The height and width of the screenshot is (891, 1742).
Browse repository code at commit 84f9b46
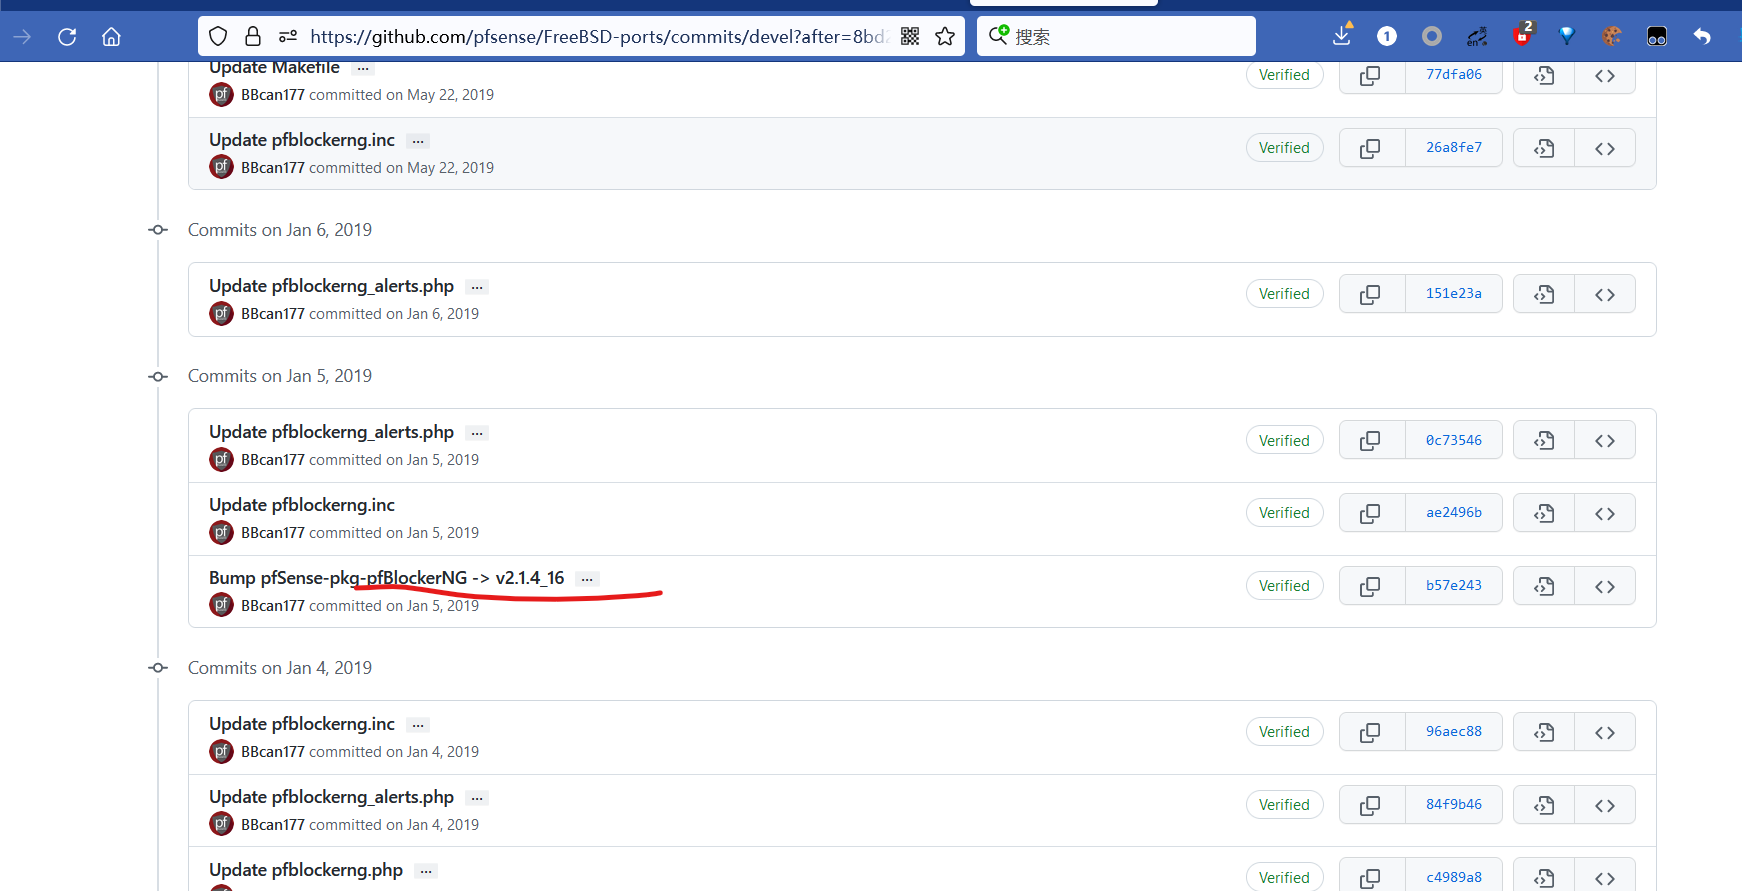pos(1605,805)
